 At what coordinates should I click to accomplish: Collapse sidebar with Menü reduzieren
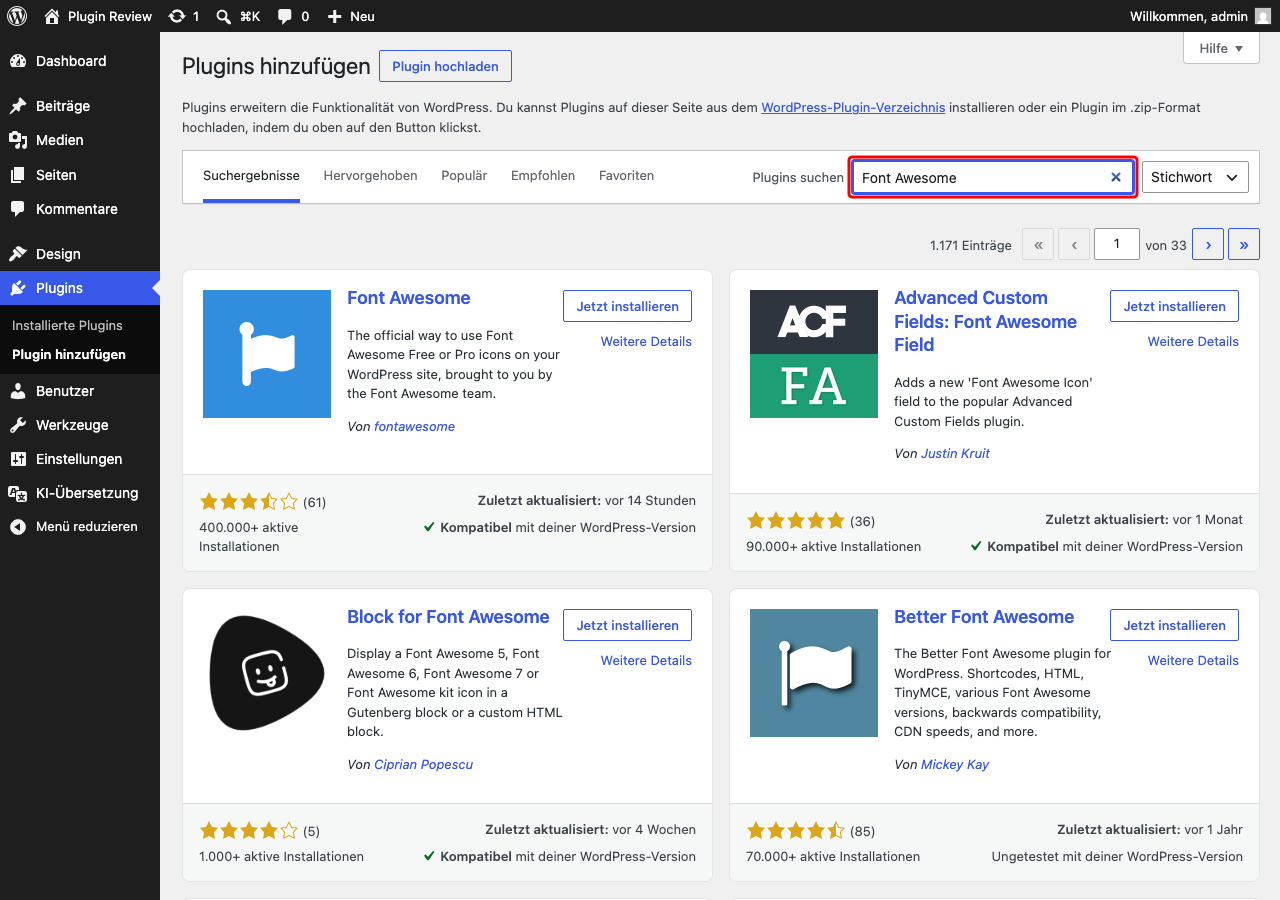80,527
